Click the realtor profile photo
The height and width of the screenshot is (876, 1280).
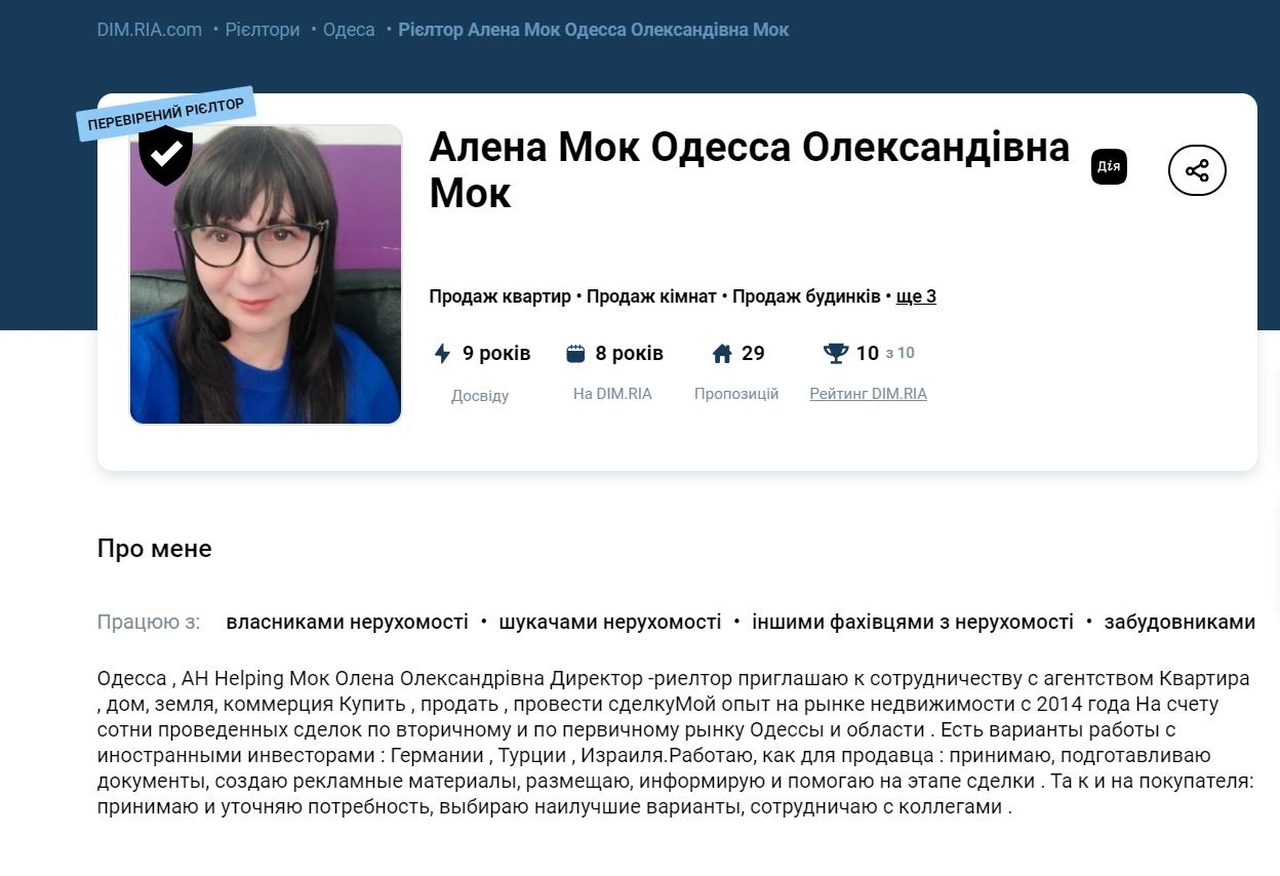click(265, 274)
